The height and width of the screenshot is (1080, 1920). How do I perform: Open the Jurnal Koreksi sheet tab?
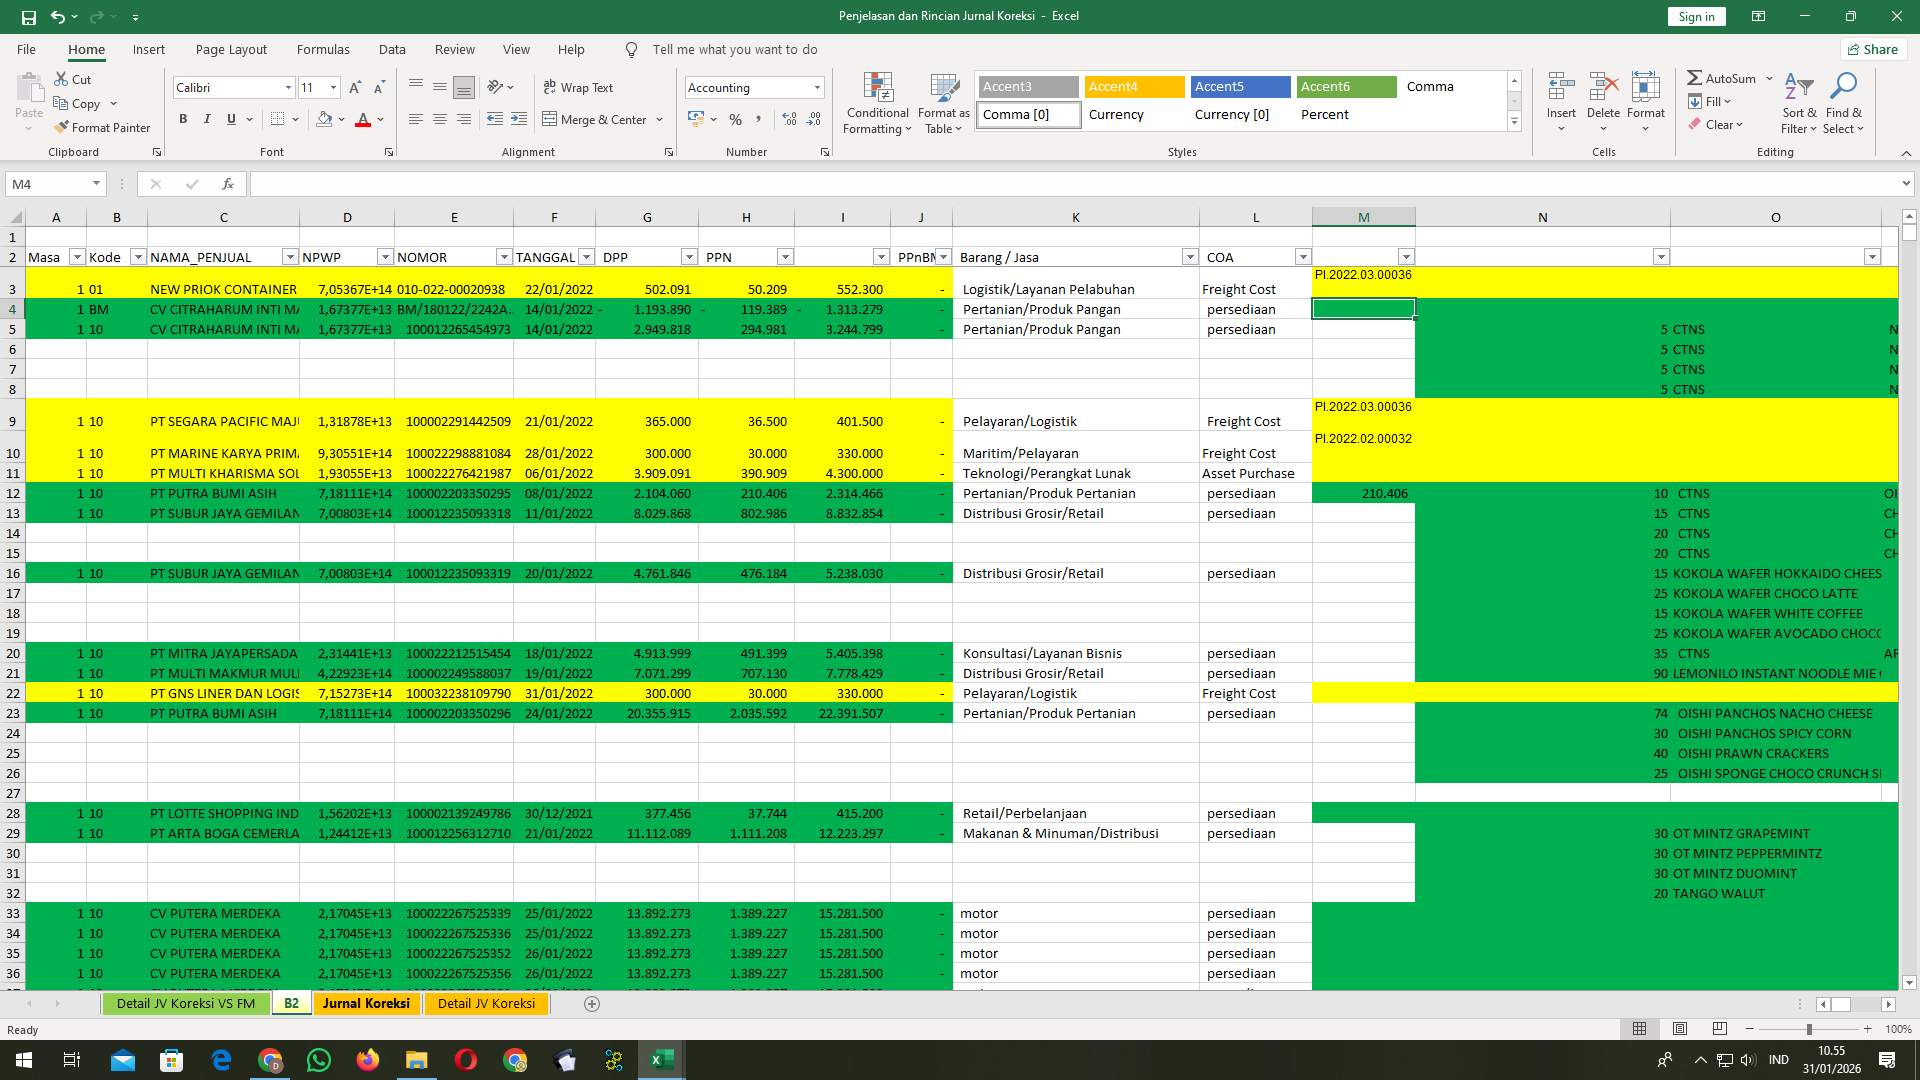[x=366, y=1003]
